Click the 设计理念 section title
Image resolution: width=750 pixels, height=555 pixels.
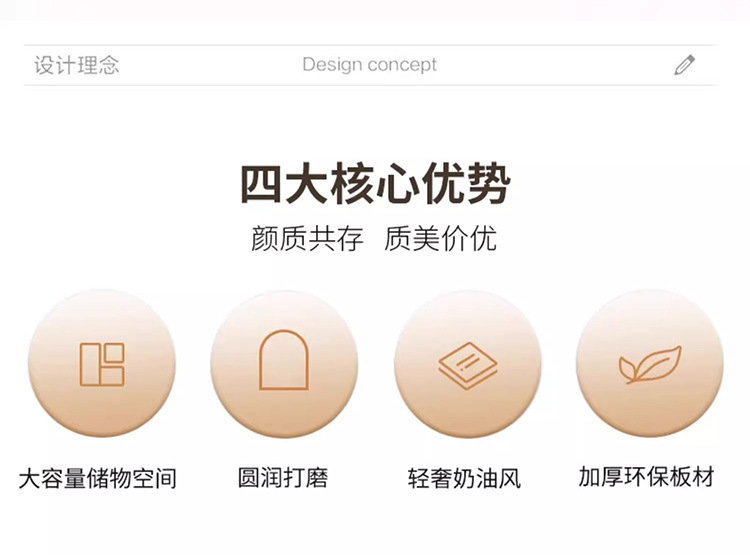pyautogui.click(x=77, y=65)
